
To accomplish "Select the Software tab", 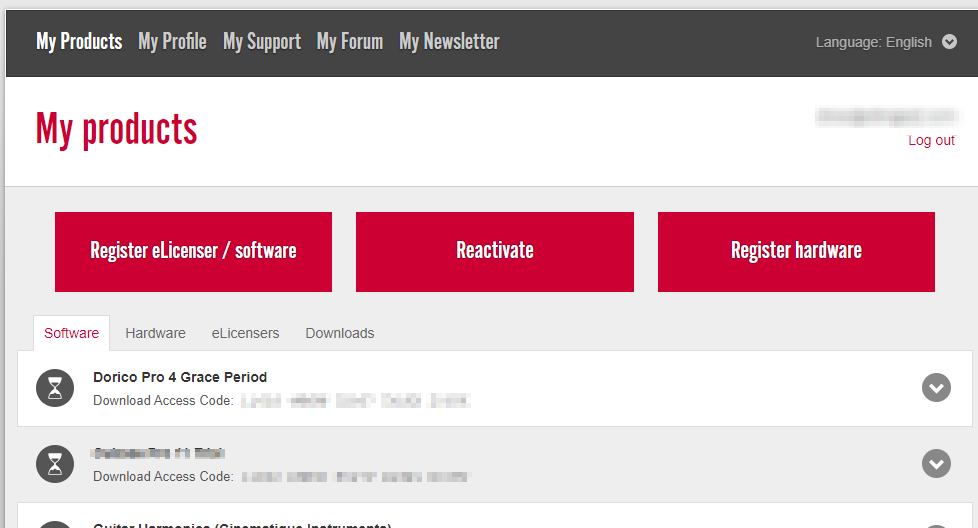I will 71,334.
